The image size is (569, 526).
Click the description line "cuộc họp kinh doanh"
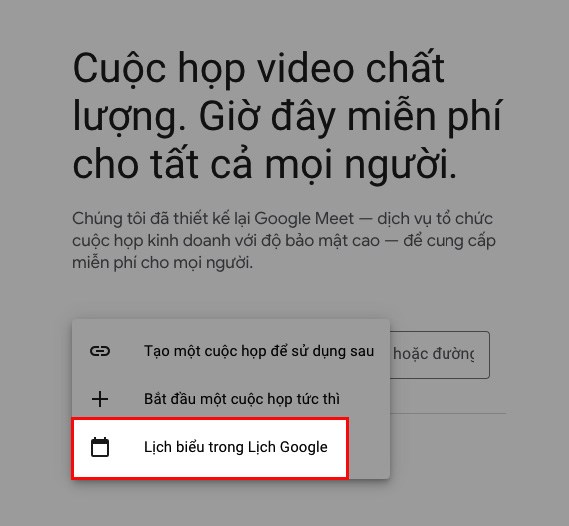click(284, 241)
